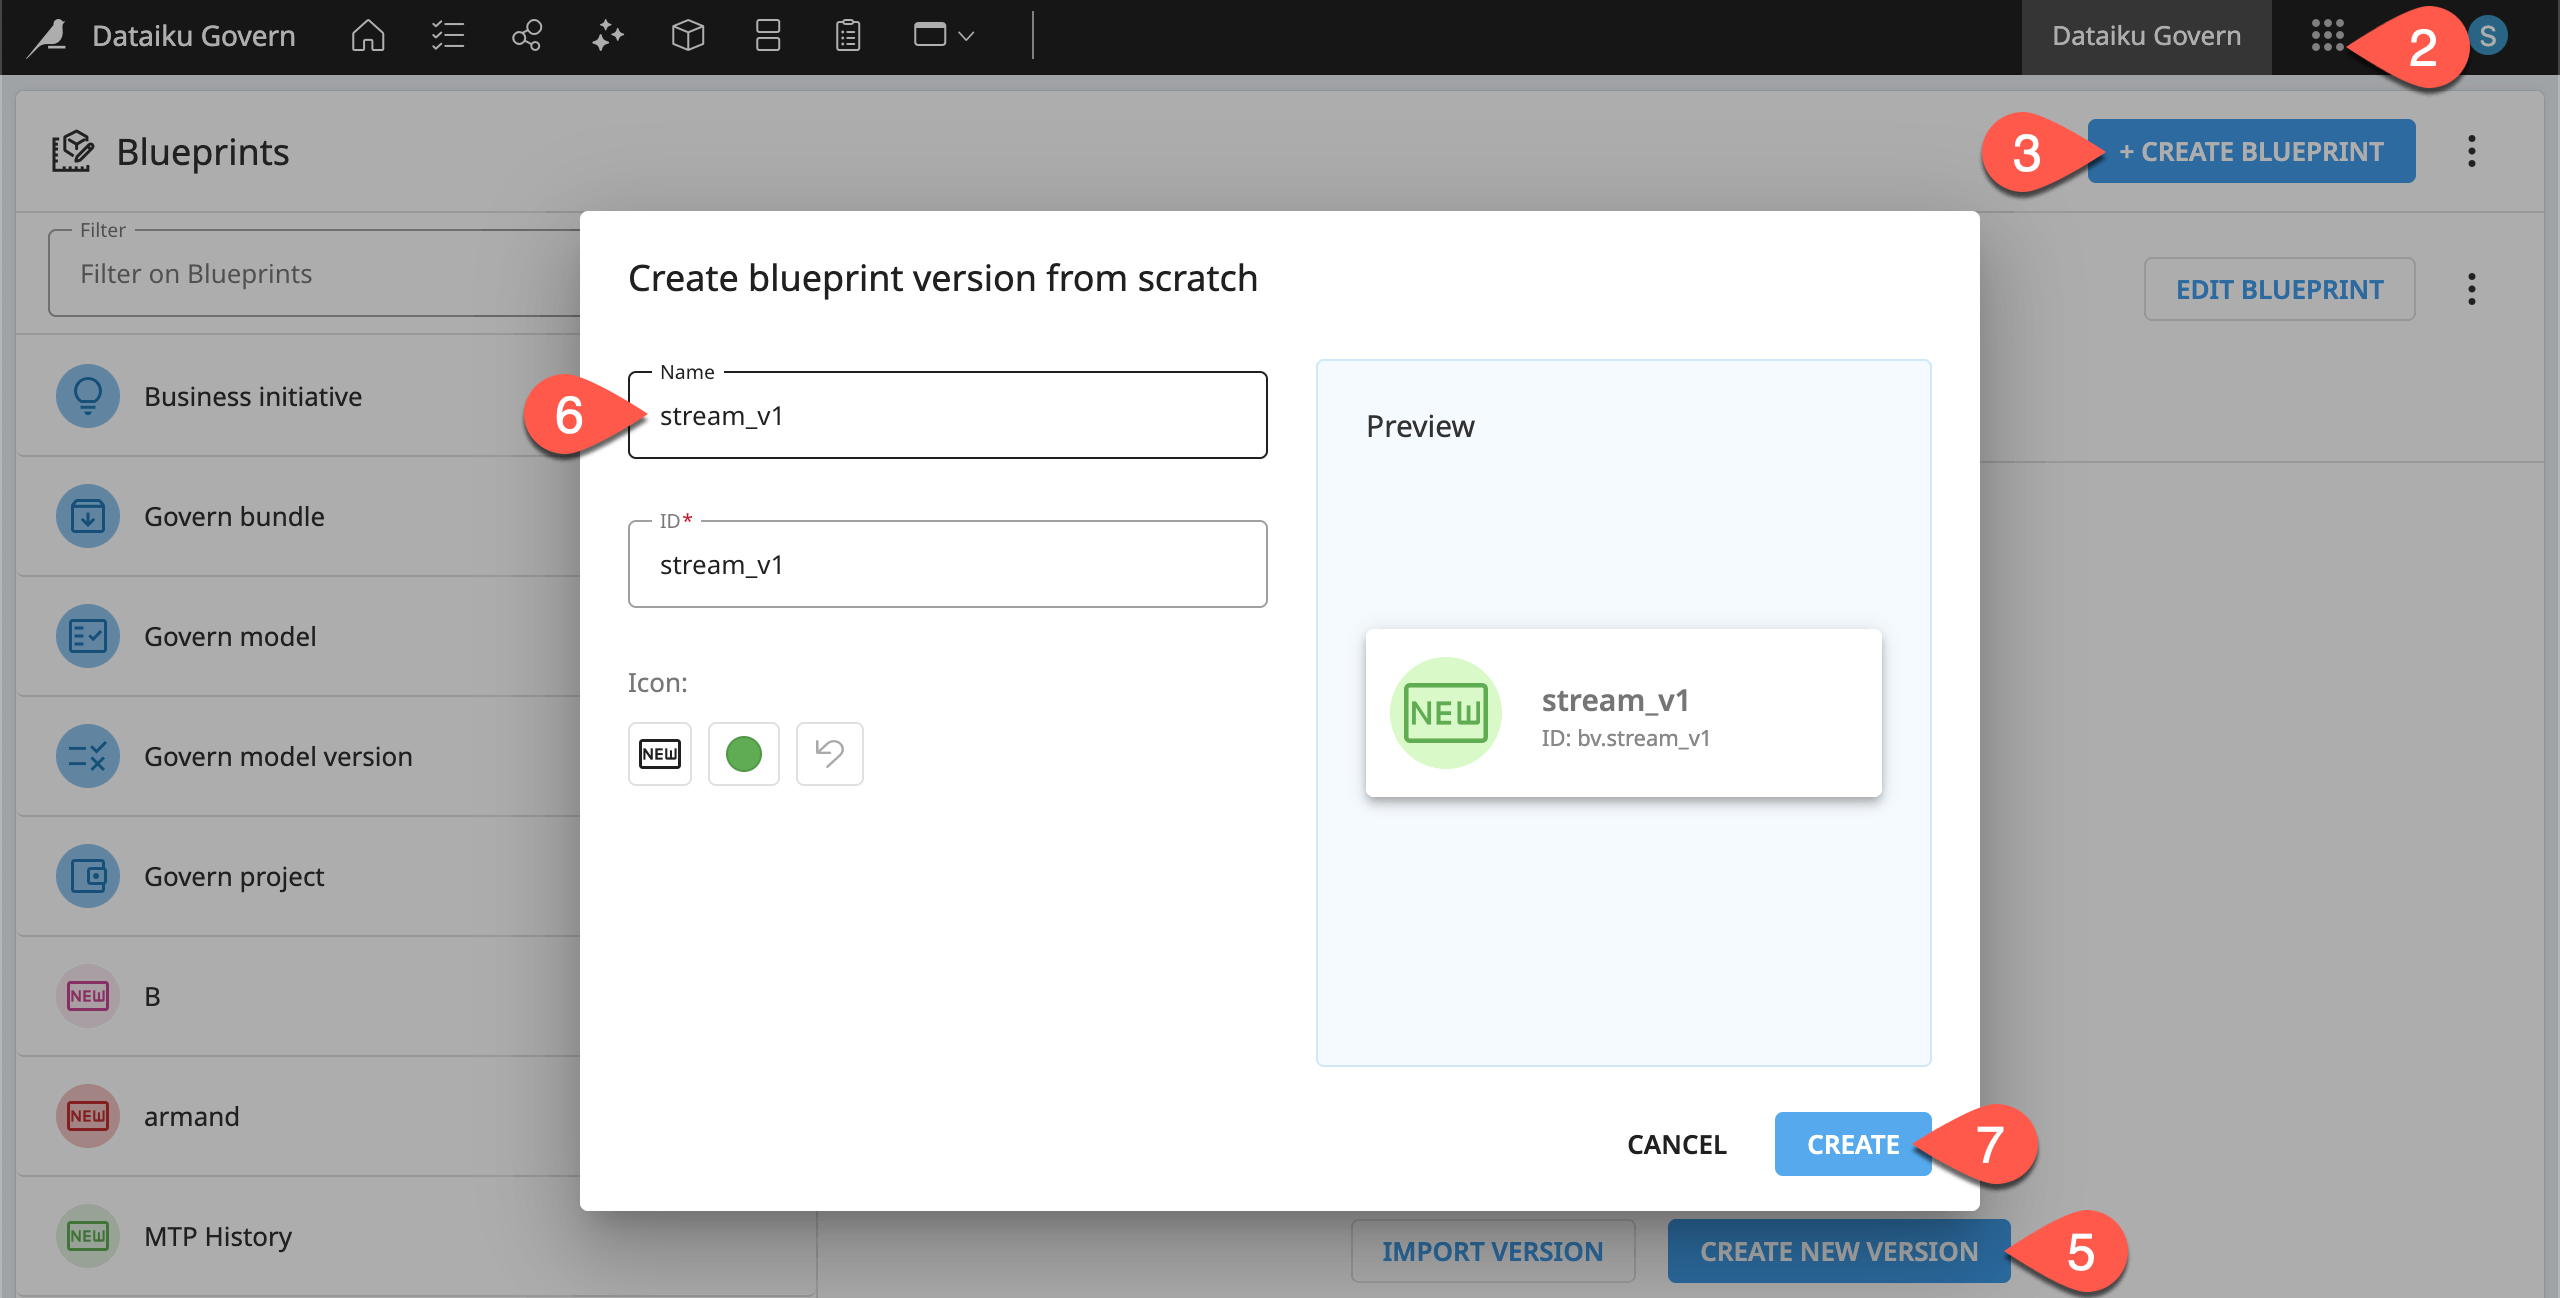Image resolution: width=2560 pixels, height=1298 pixels.
Task: Click the Govern project icon in the sidebar
Action: pyautogui.click(x=87, y=876)
